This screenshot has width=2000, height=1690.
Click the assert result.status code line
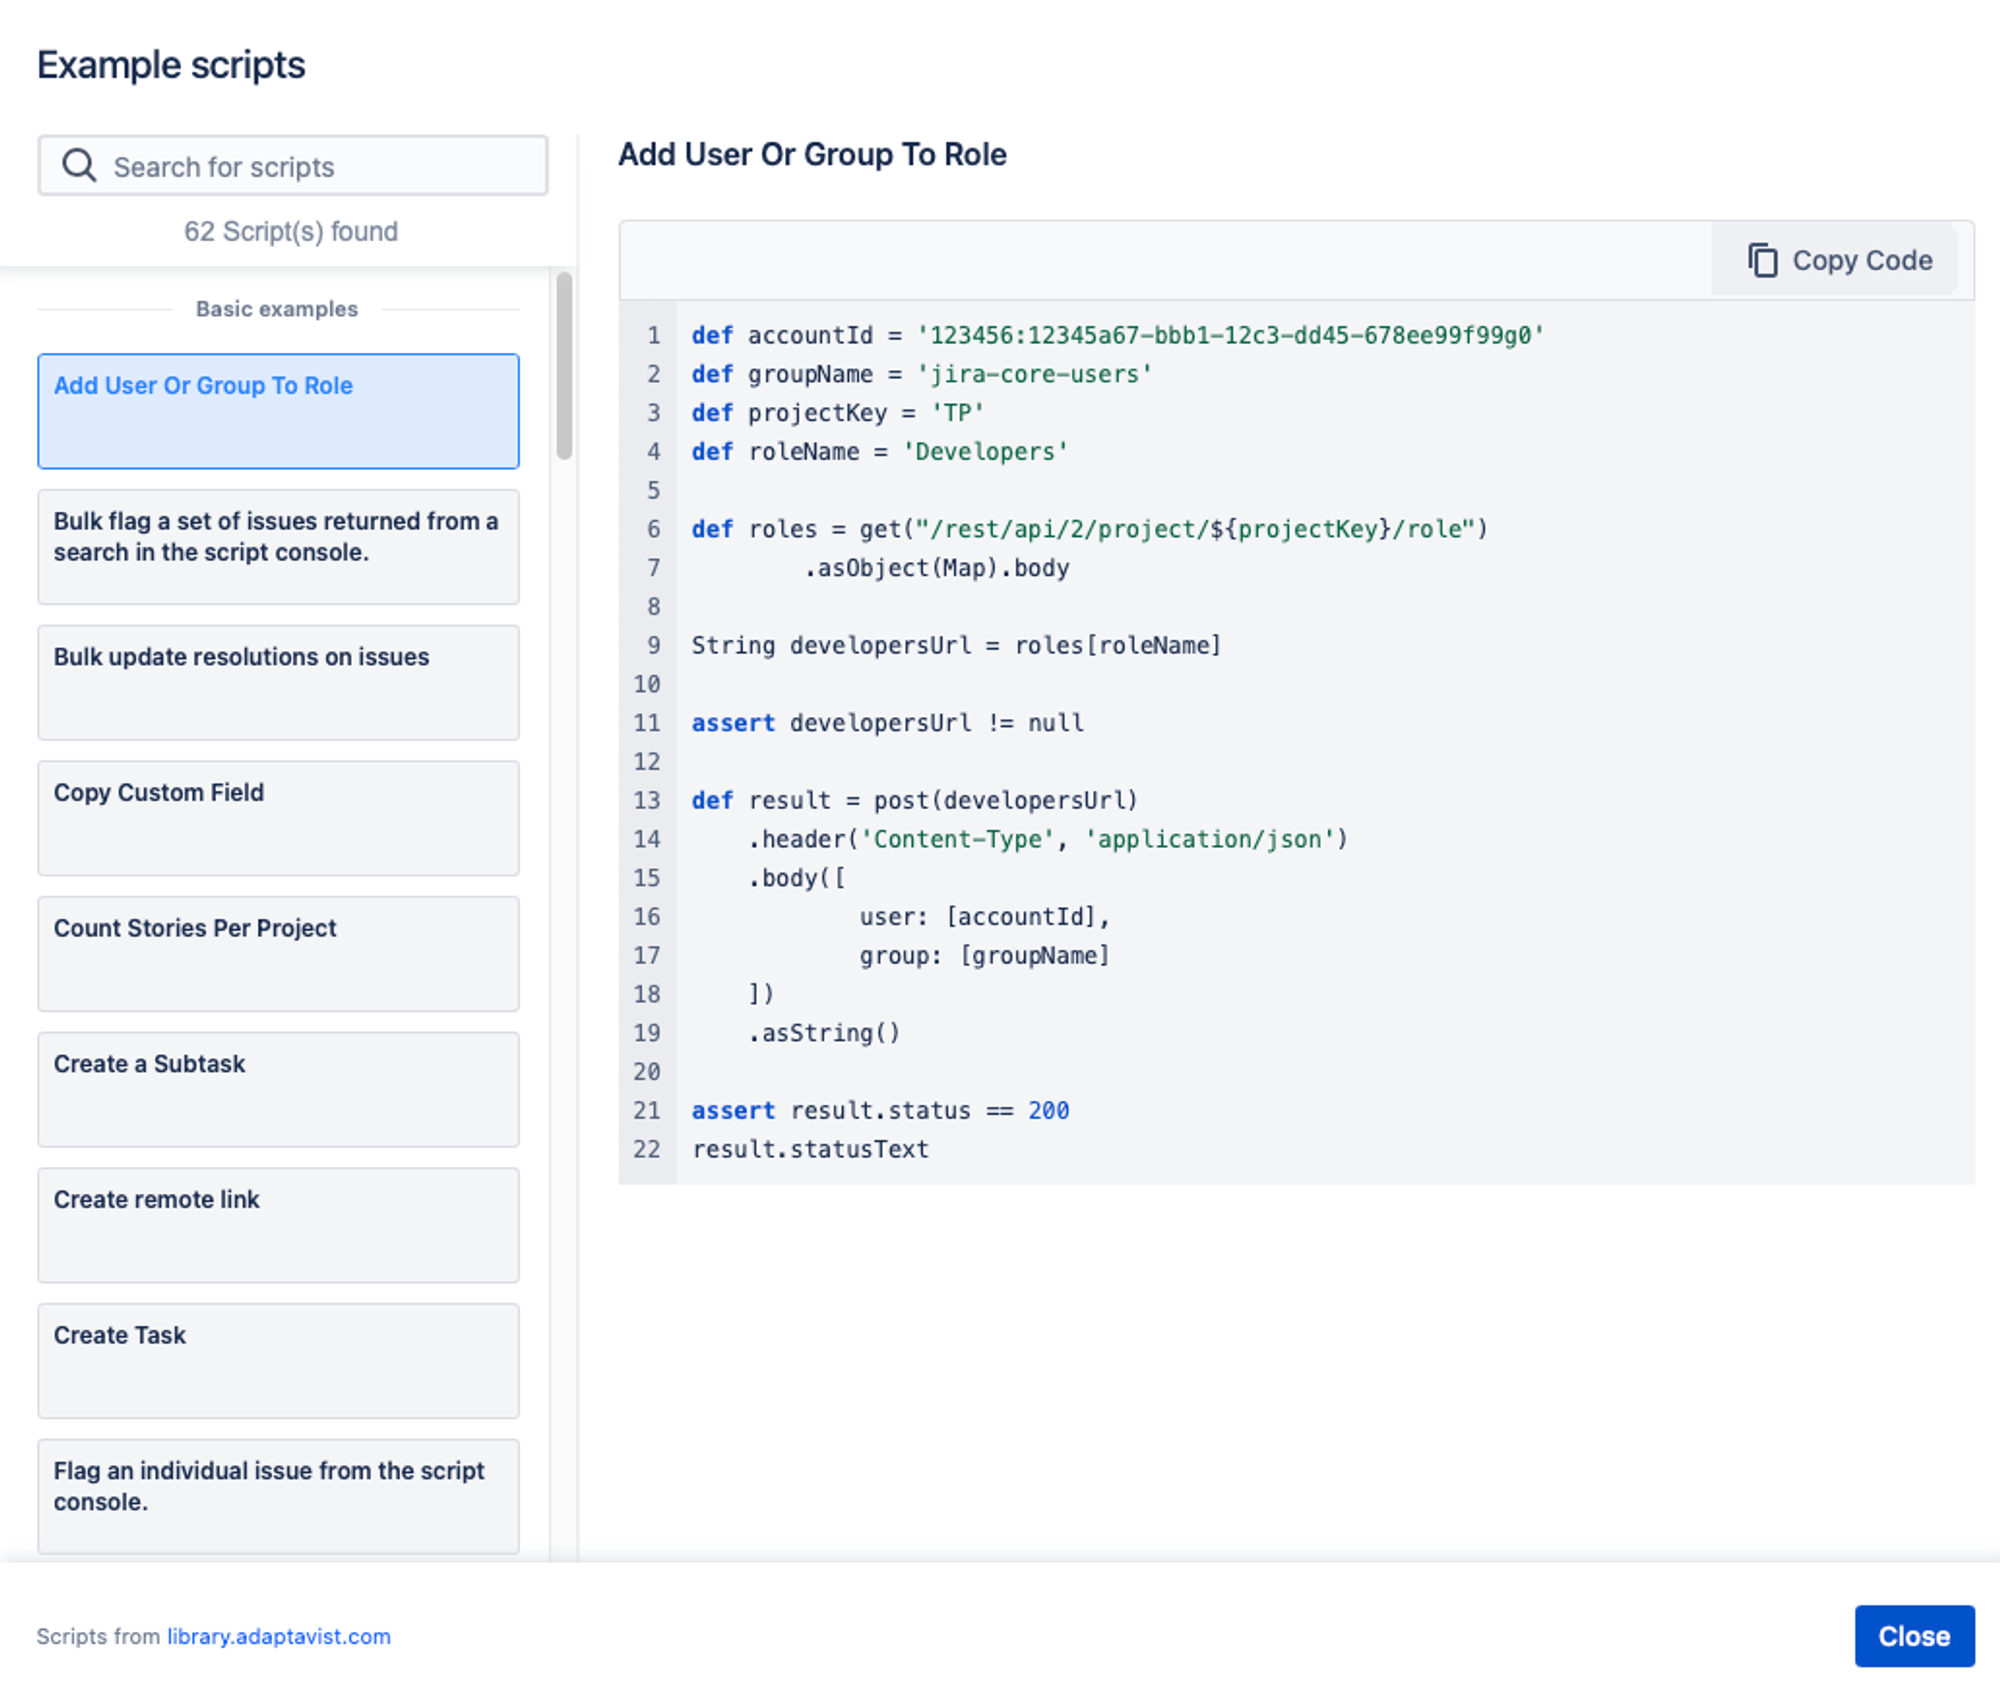880,1110
